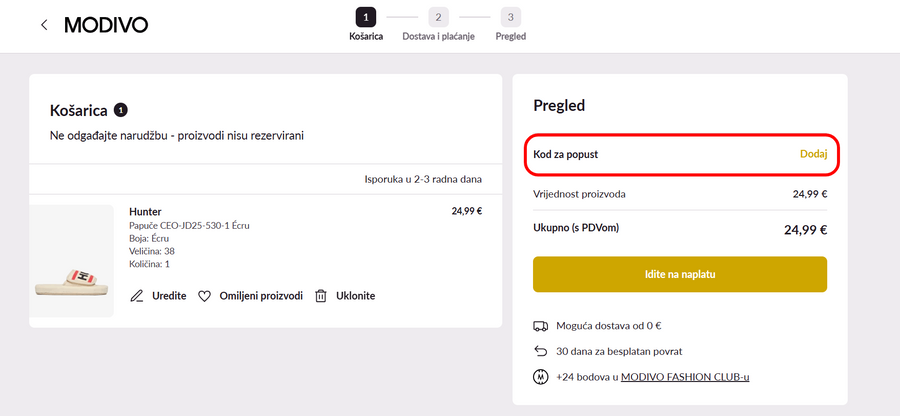This screenshot has width=900, height=416.
Task: Click the heart favorites icon
Action: pos(204,296)
